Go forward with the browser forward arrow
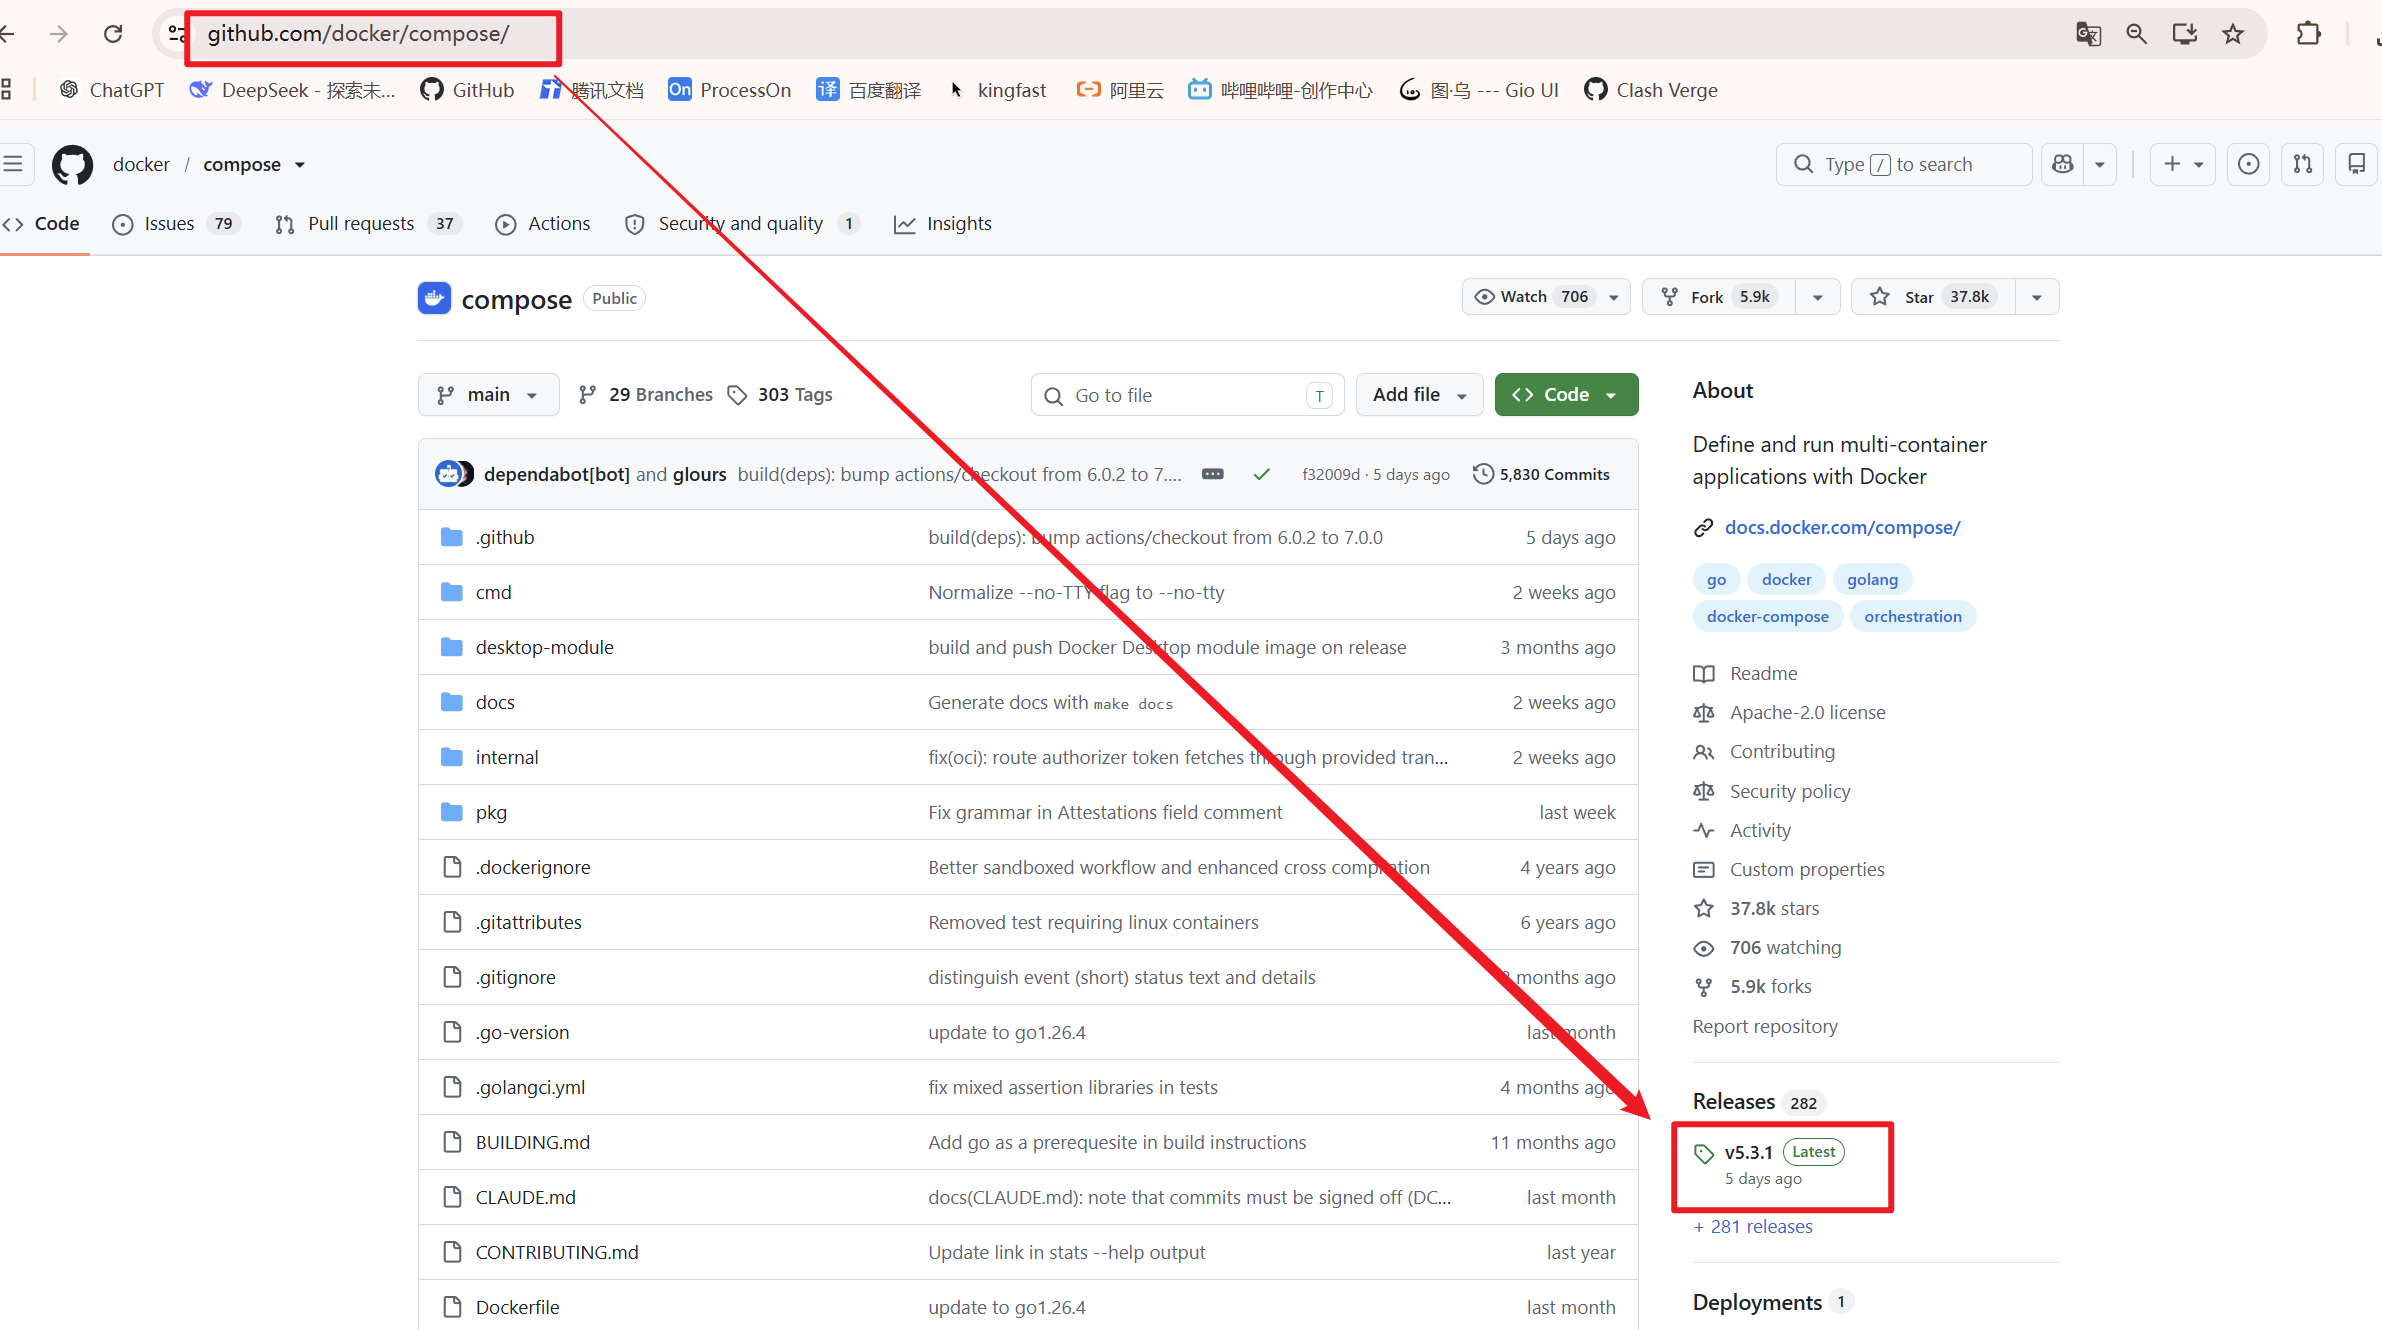Screen dimensions: 2382x1330 click(x=59, y=34)
